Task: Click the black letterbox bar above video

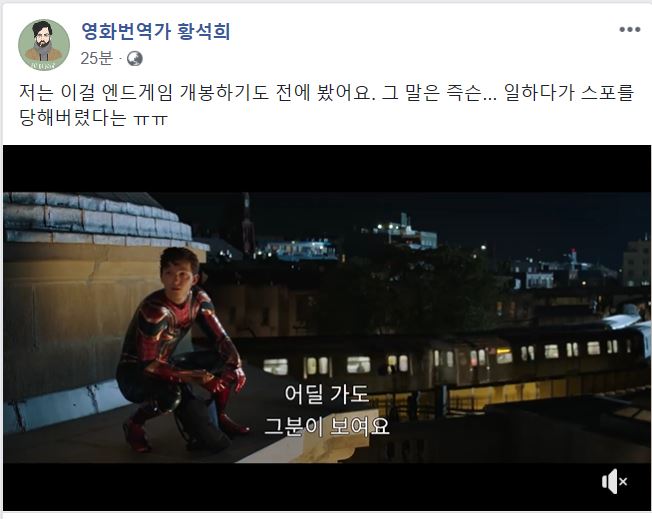Action: coord(327,168)
